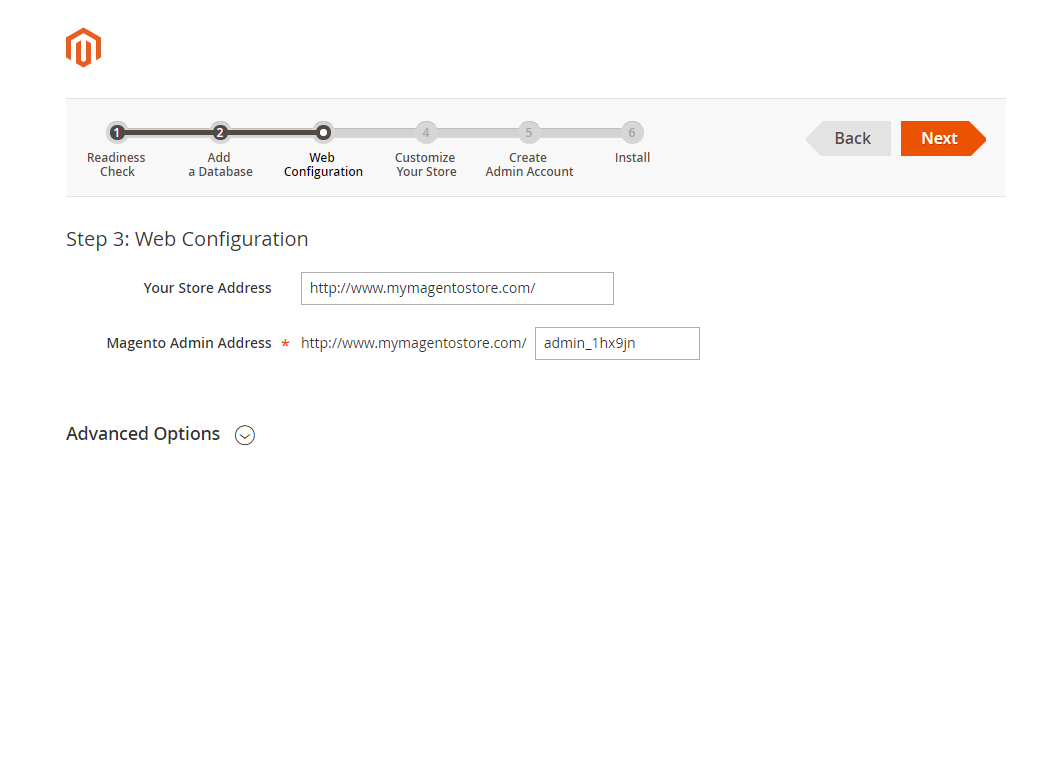1048x784 pixels.
Task: Click the Install step circle
Action: (632, 132)
